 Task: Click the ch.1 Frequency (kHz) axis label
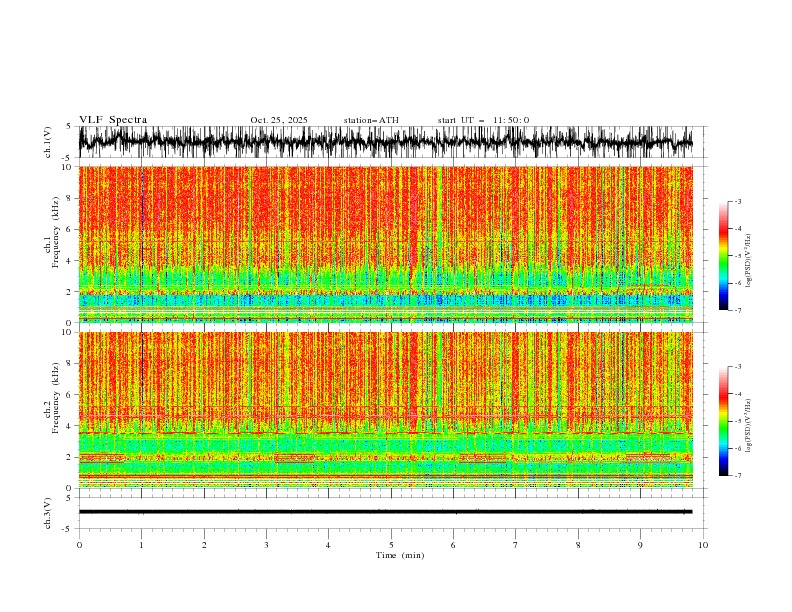52,232
